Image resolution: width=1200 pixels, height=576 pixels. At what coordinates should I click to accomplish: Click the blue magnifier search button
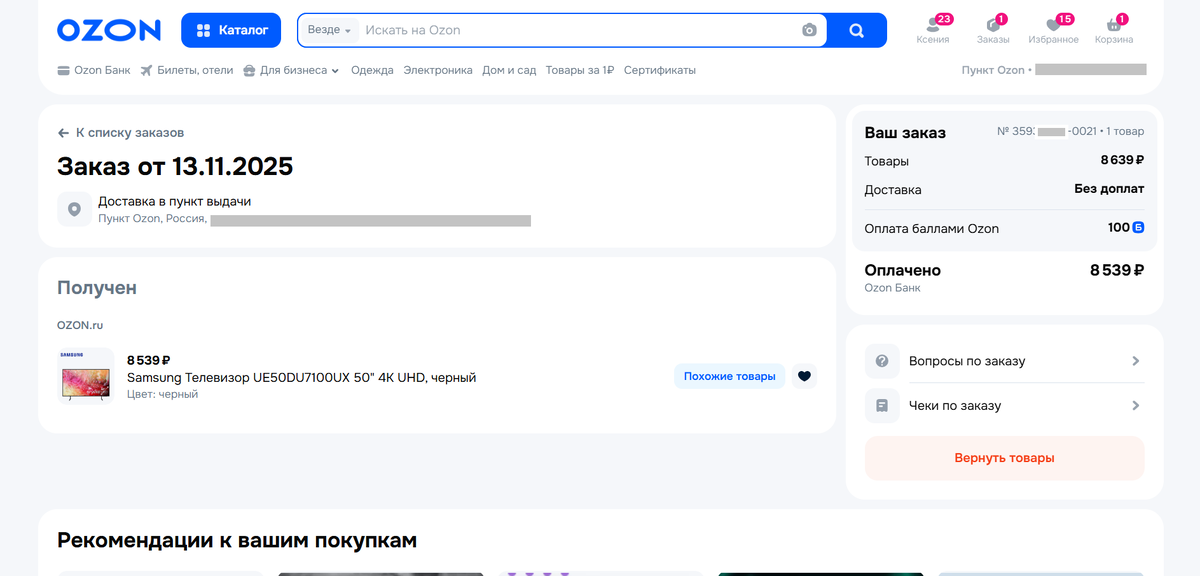tap(857, 30)
